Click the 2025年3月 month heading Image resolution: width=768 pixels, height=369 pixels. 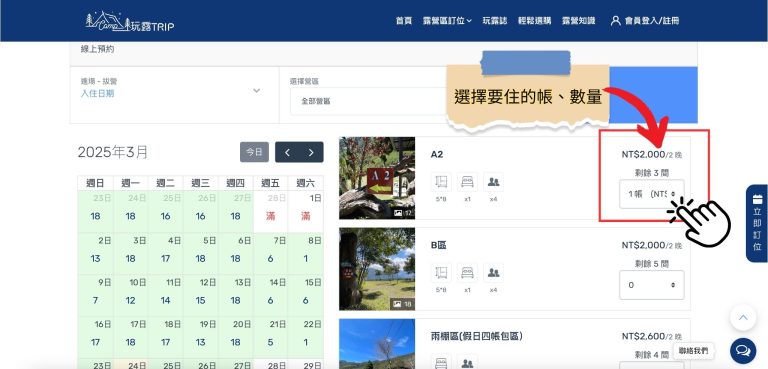pos(113,152)
